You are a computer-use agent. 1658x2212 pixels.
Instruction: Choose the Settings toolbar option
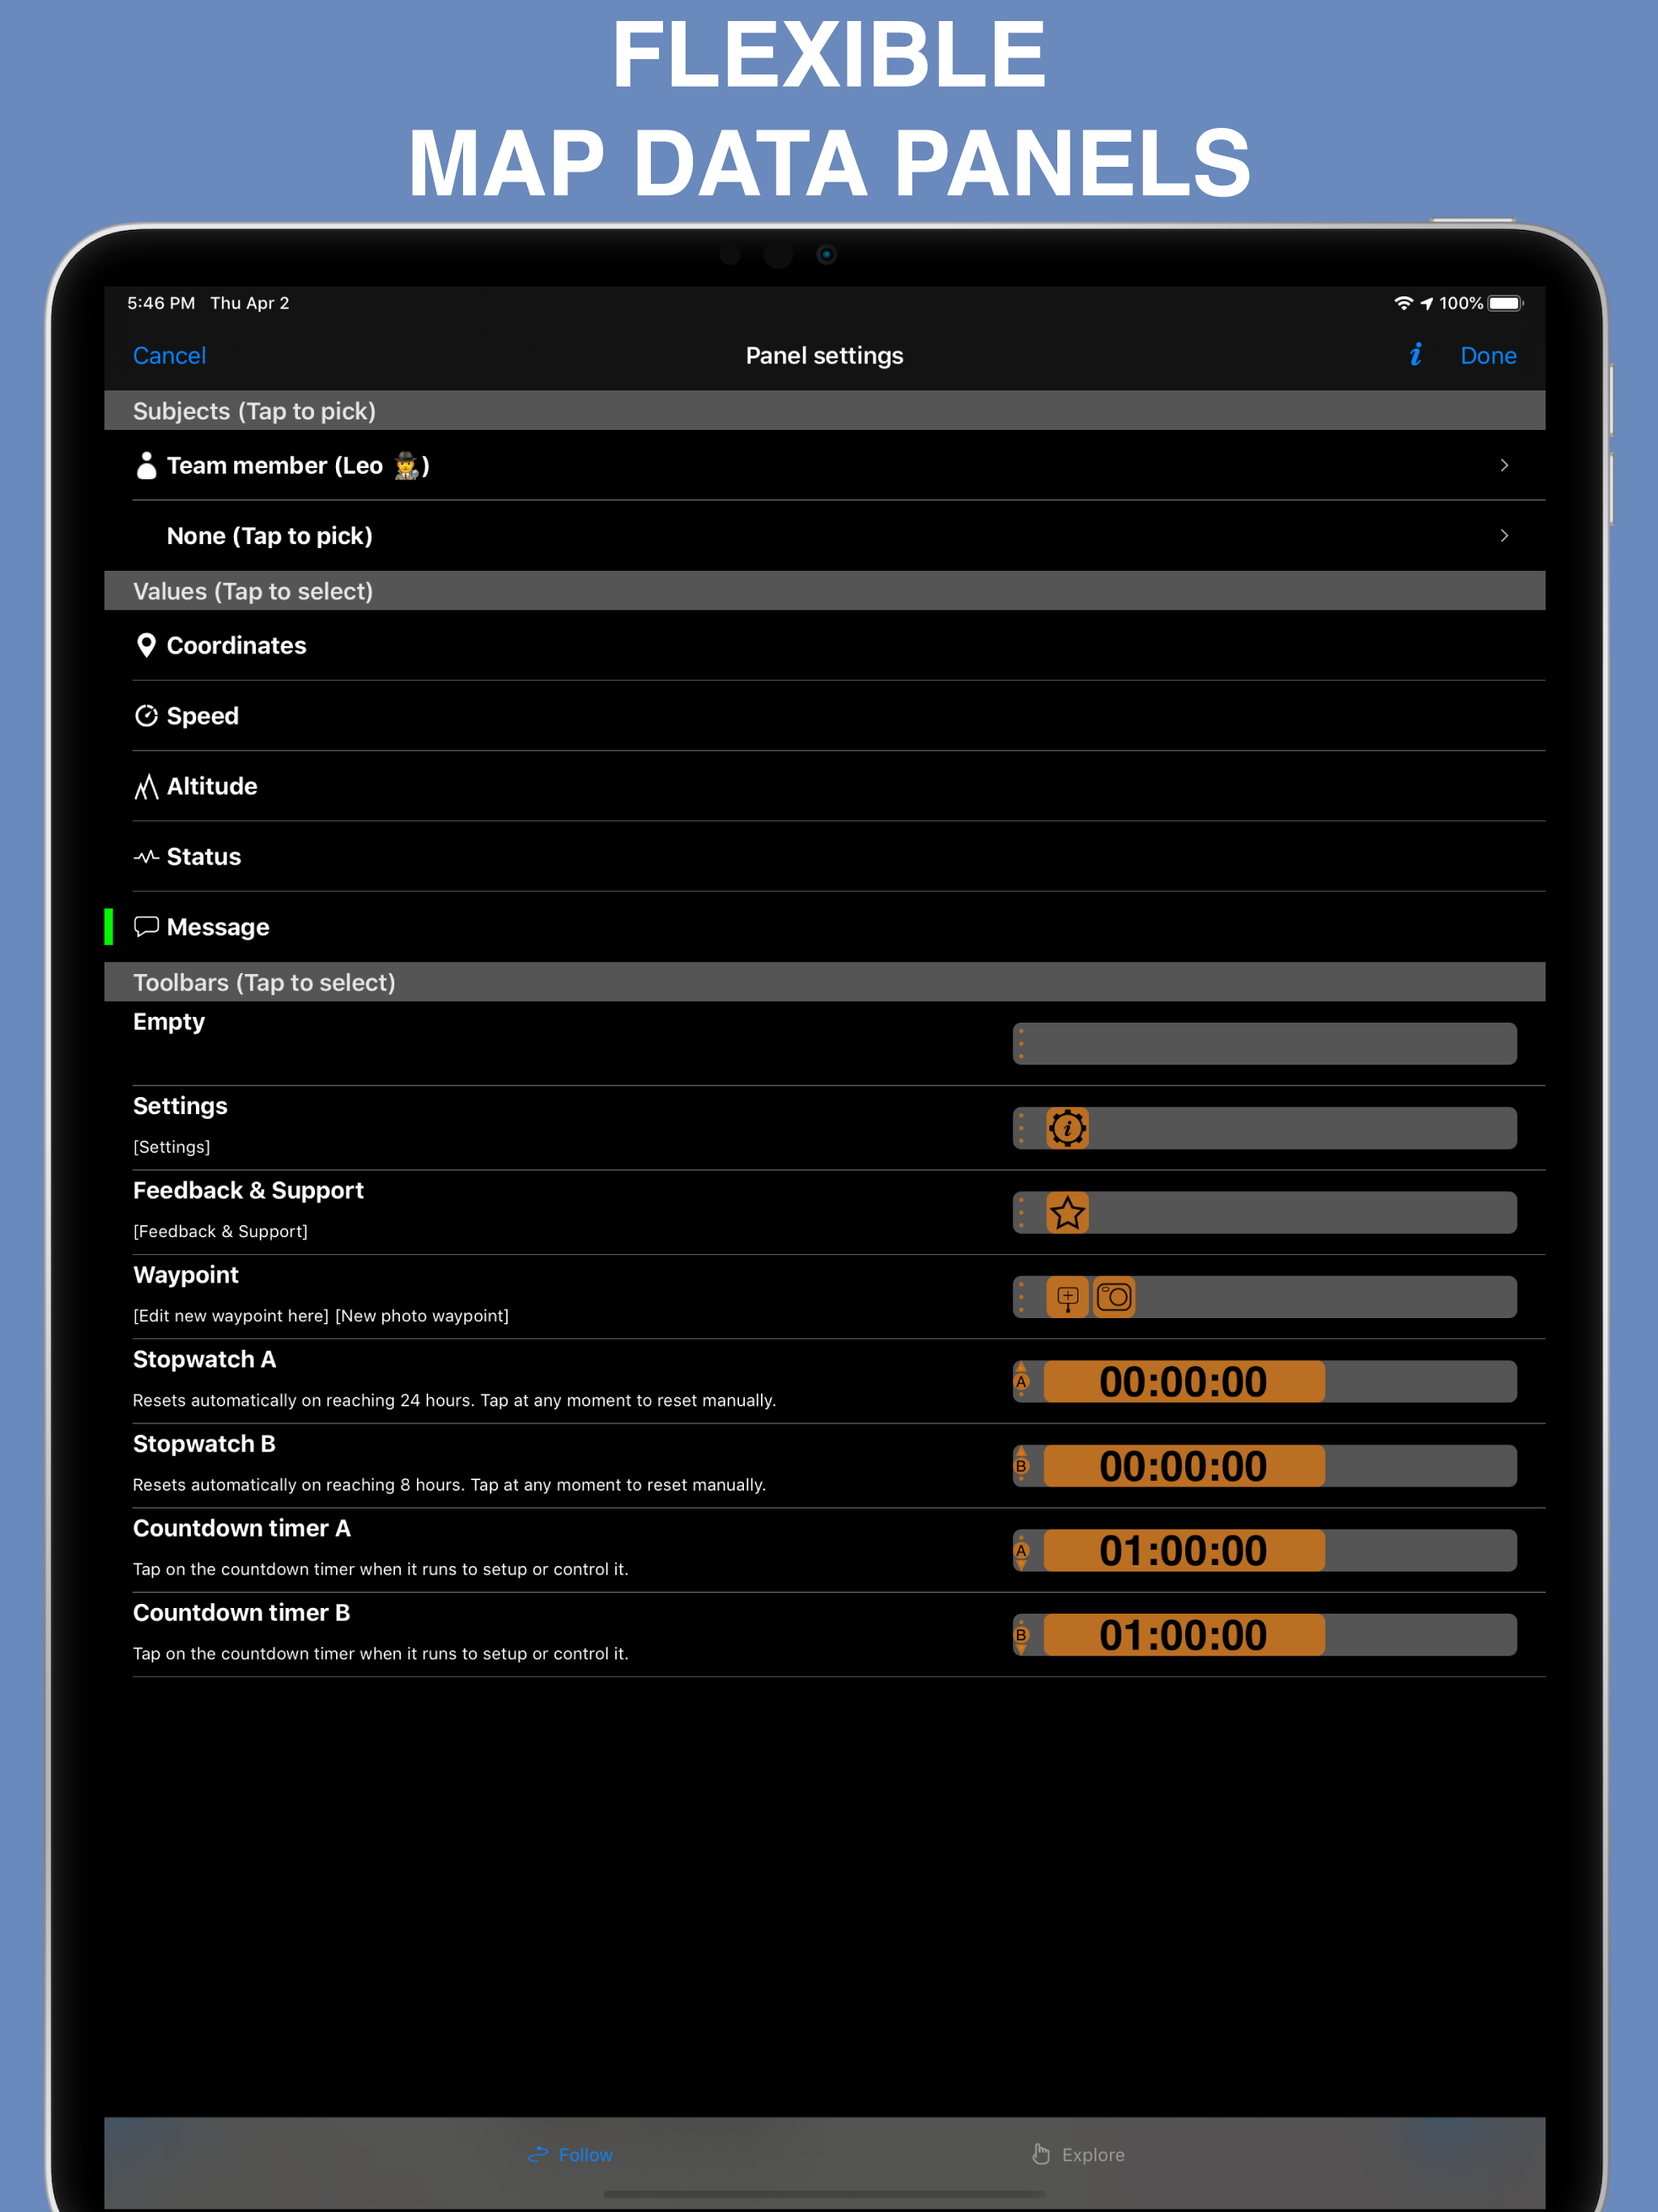click(x=825, y=1129)
